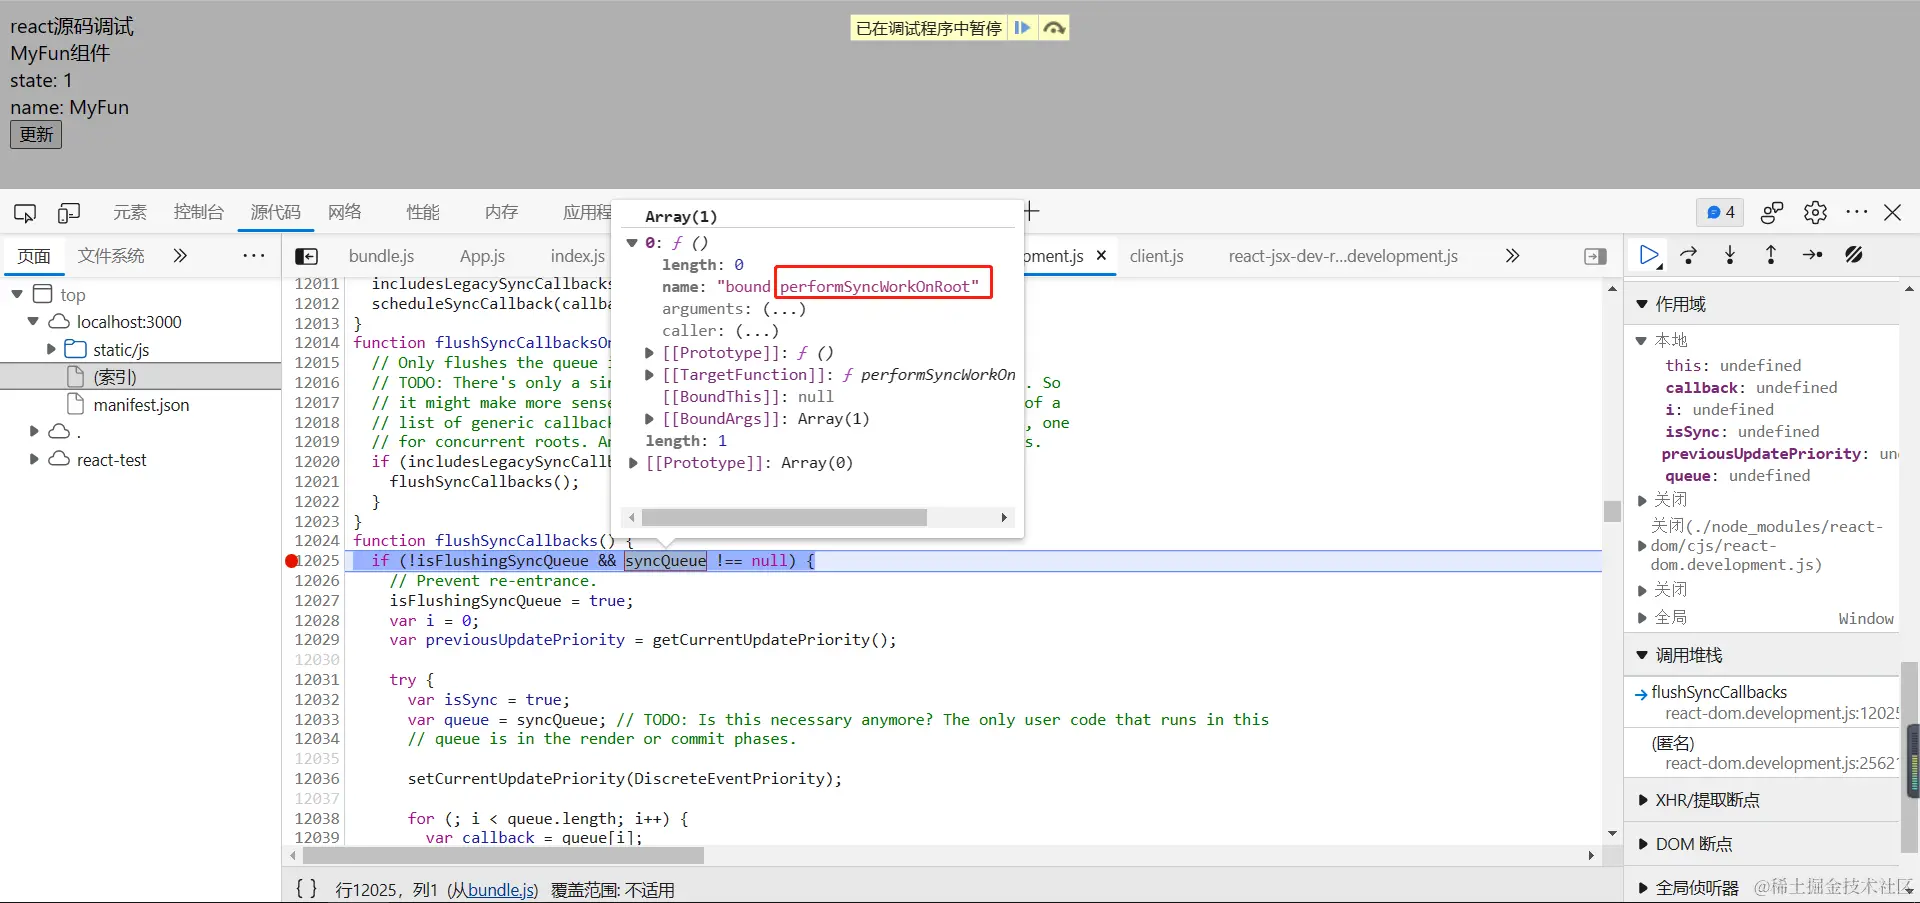Collapse array item 0 in popup
The width and height of the screenshot is (1920, 903).
point(632,243)
